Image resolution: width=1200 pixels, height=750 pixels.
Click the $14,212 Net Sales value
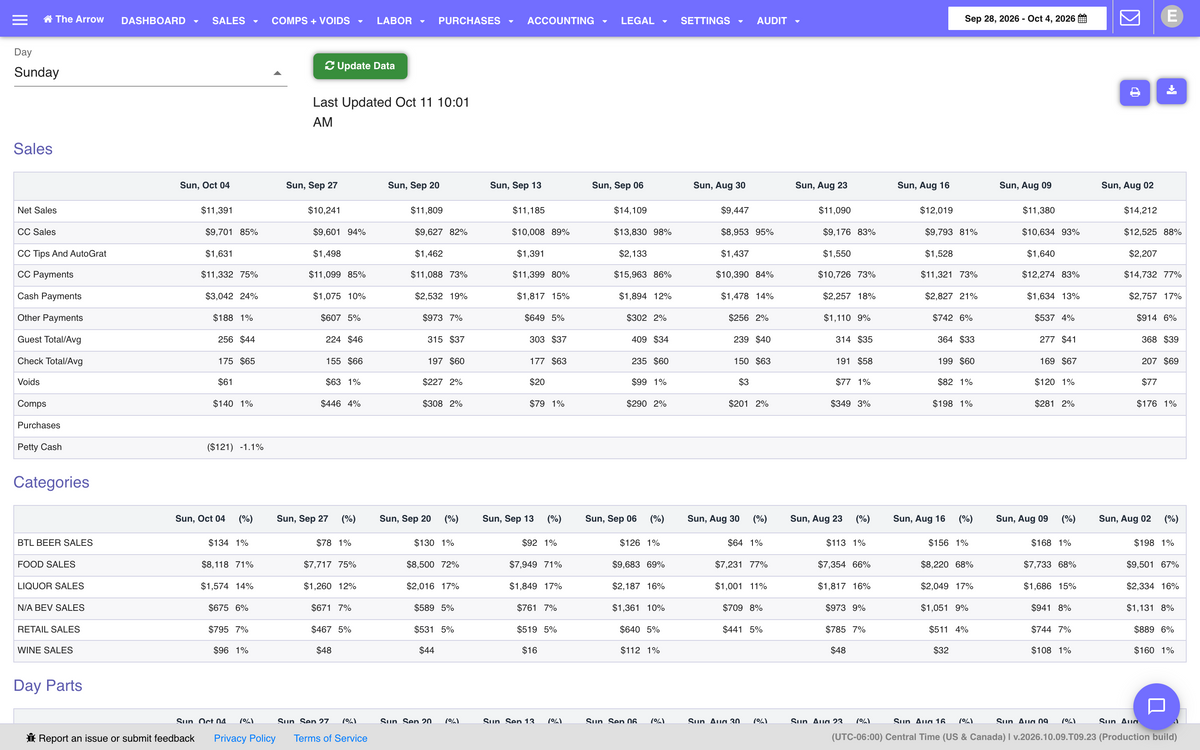[1138, 210]
